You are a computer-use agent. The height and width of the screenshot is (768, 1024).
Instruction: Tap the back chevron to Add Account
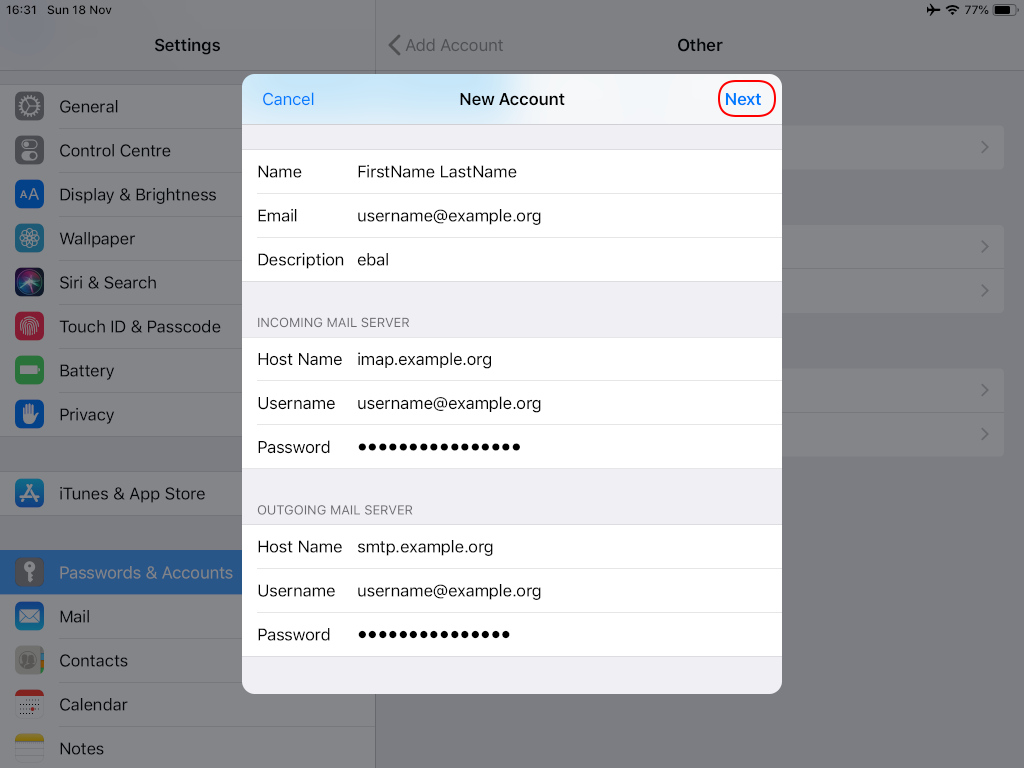(x=394, y=45)
